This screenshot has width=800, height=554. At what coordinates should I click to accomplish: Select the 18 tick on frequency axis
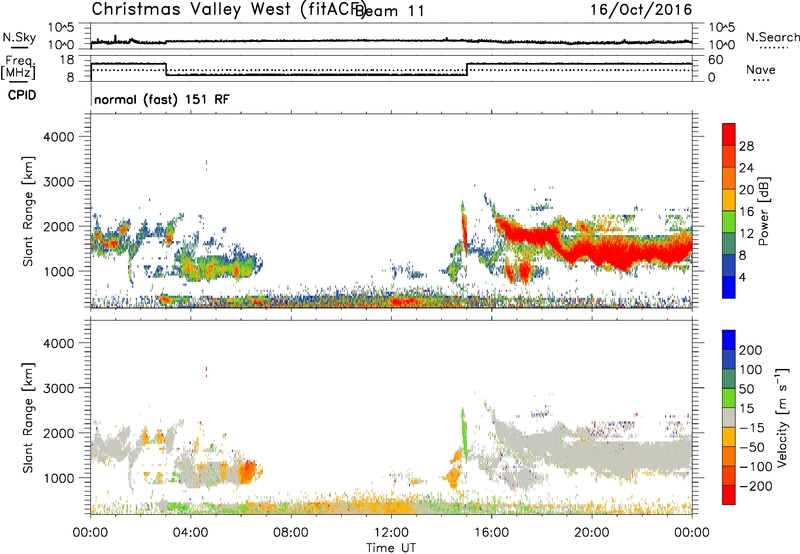66,60
